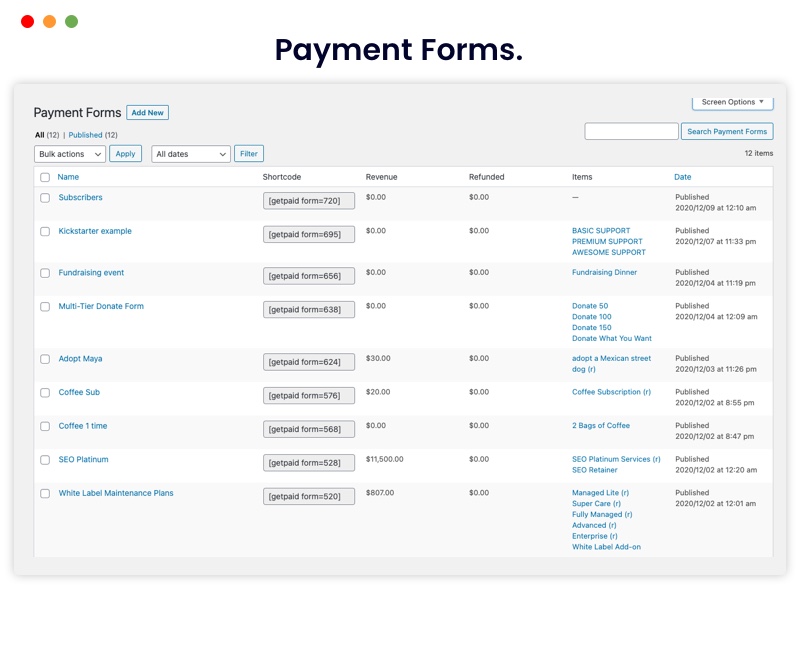This screenshot has width=800, height=660.
Task: Open the All dates dropdown
Action: (x=191, y=154)
